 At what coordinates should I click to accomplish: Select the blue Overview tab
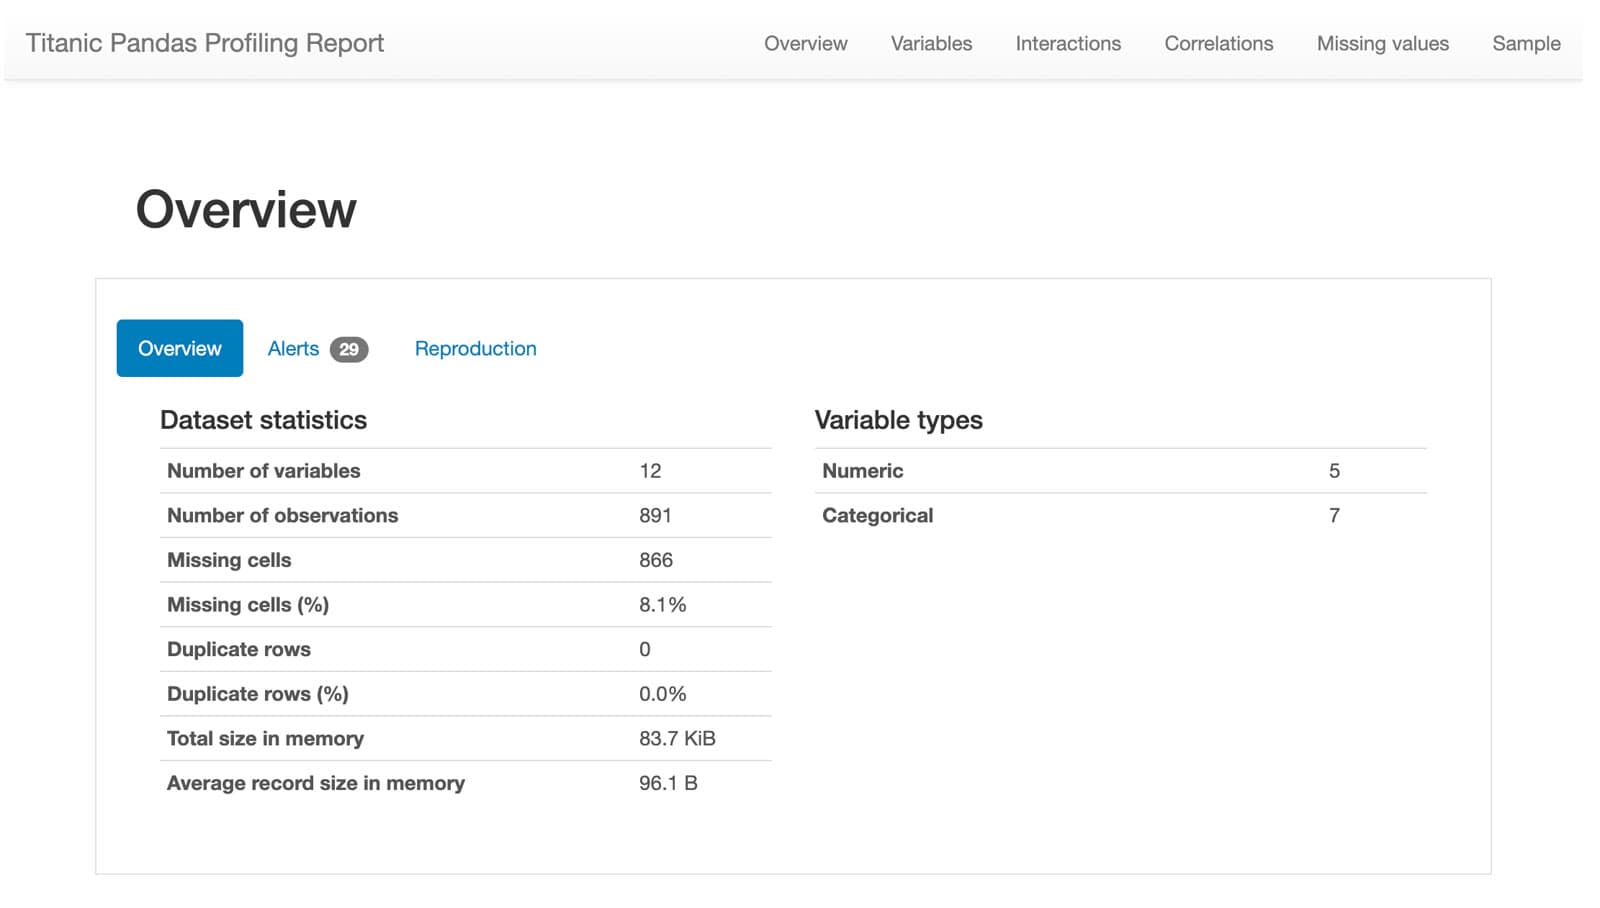point(180,348)
